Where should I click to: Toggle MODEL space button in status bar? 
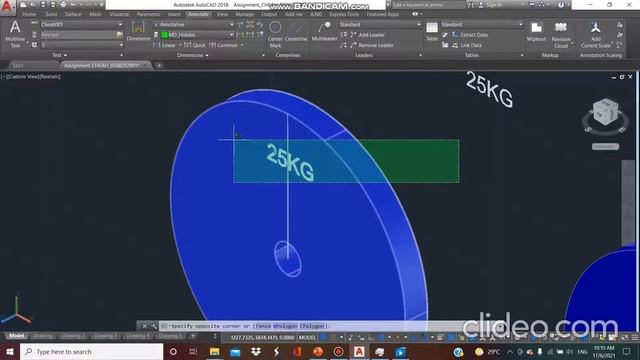pos(307,338)
